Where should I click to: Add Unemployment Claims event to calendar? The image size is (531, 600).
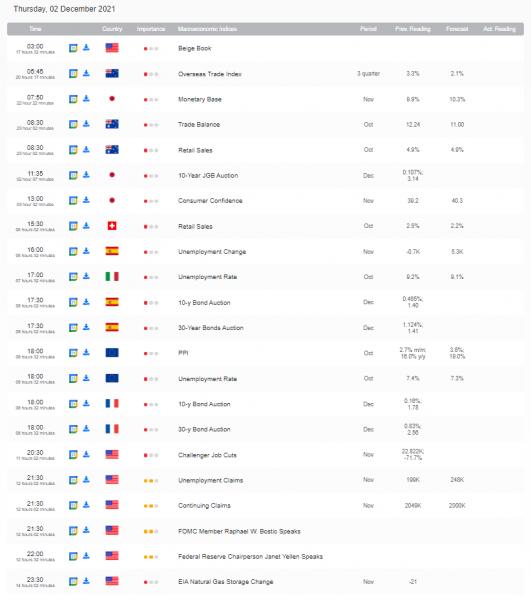click(x=73, y=480)
